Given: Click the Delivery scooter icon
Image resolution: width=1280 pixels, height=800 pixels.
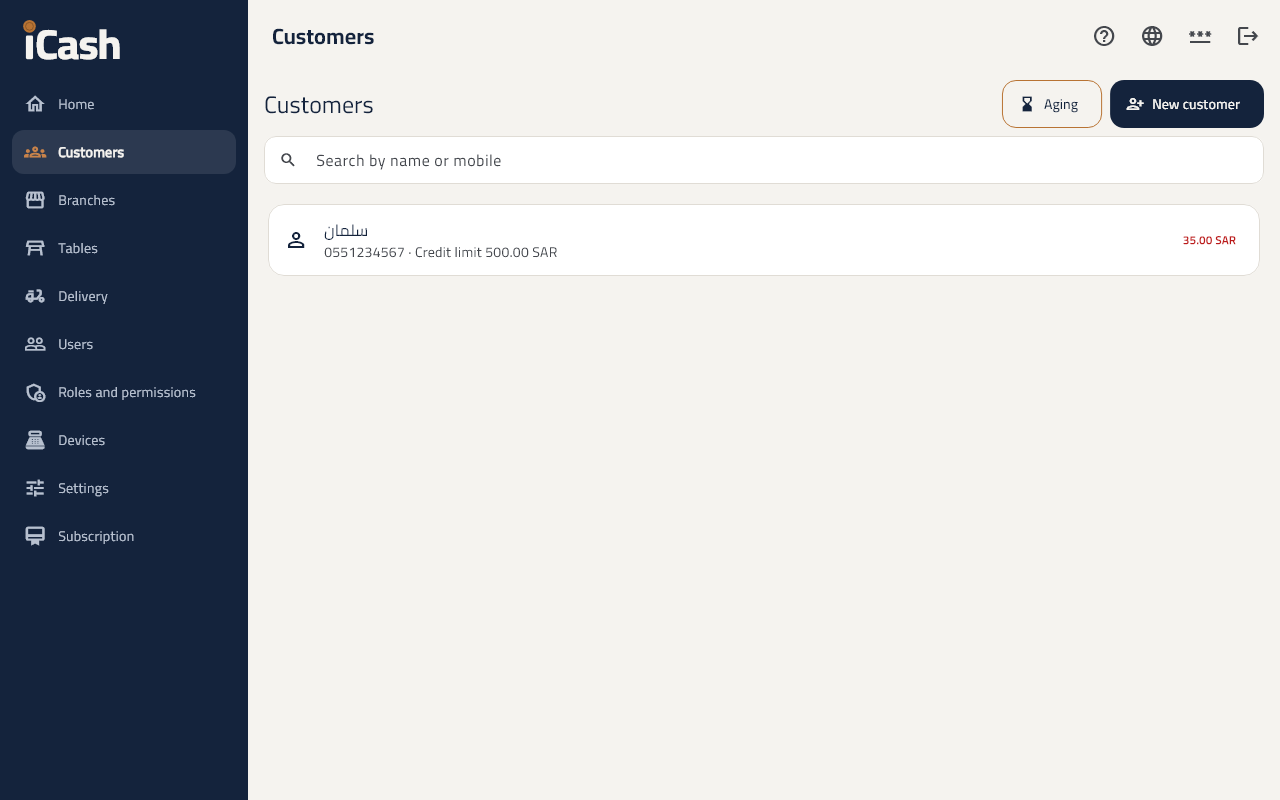Looking at the screenshot, I should point(35,296).
